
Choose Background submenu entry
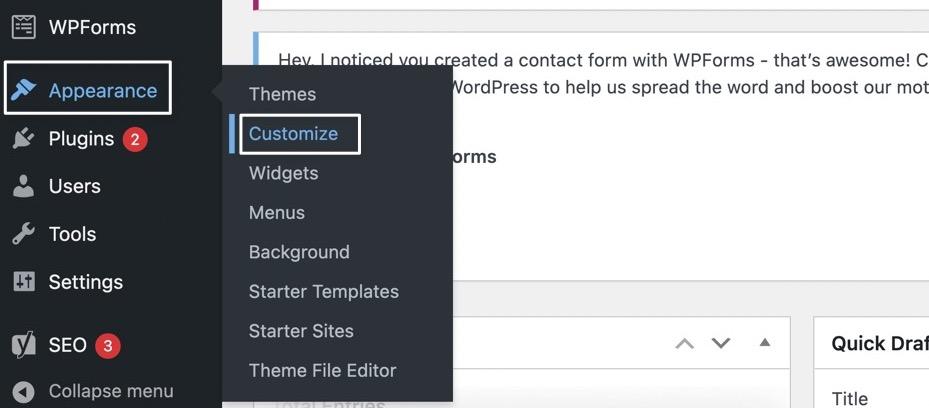299,252
